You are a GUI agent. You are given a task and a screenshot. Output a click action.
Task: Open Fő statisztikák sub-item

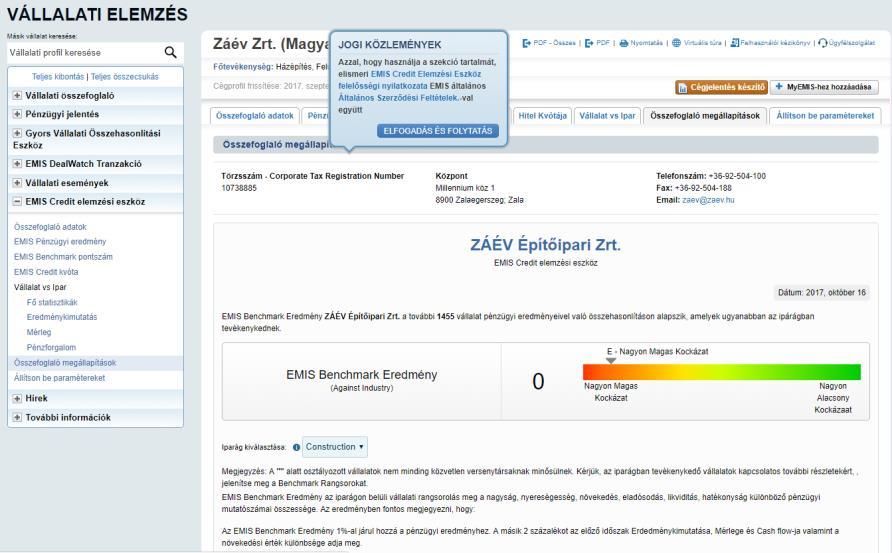52,302
